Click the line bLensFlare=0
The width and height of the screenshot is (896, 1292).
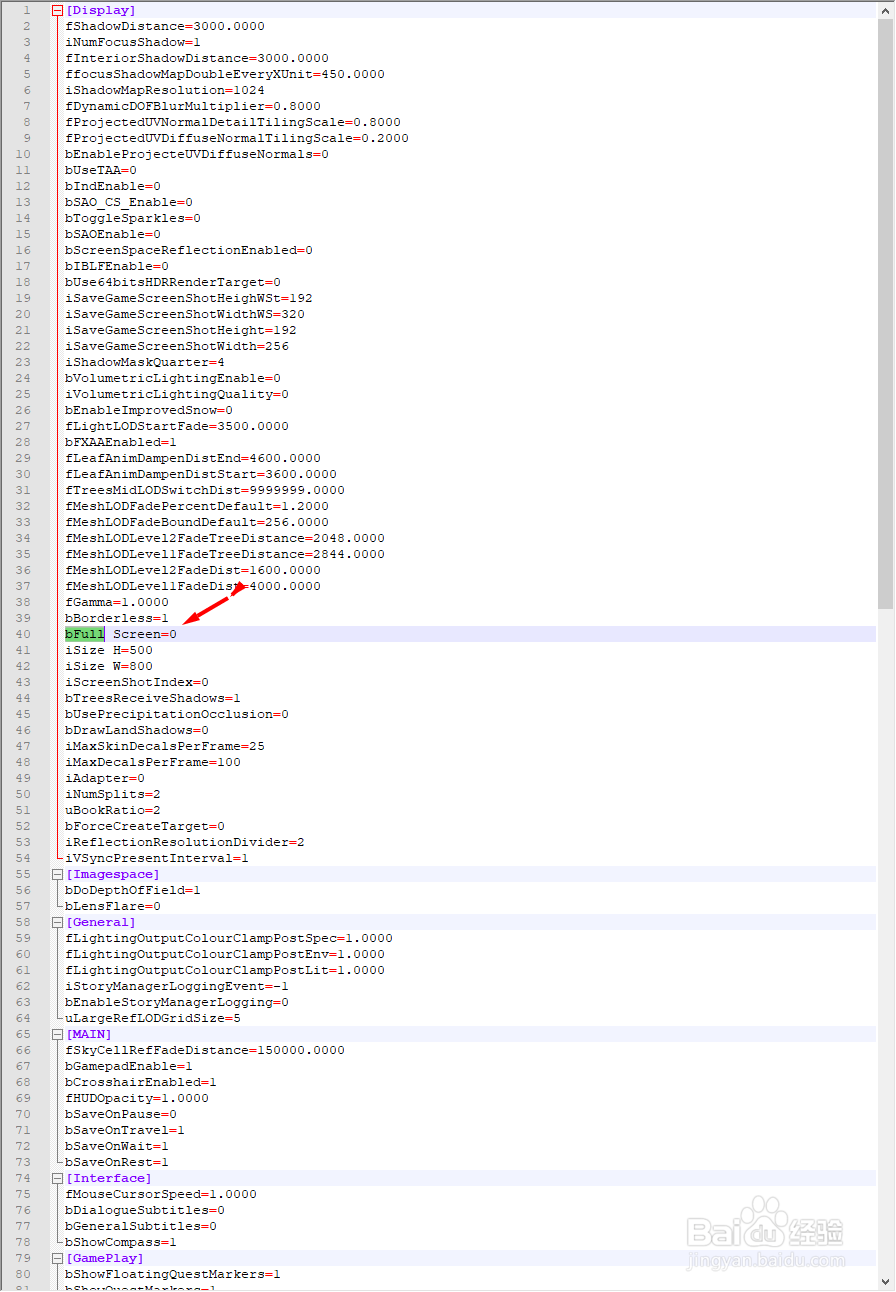pyautogui.click(x=113, y=906)
